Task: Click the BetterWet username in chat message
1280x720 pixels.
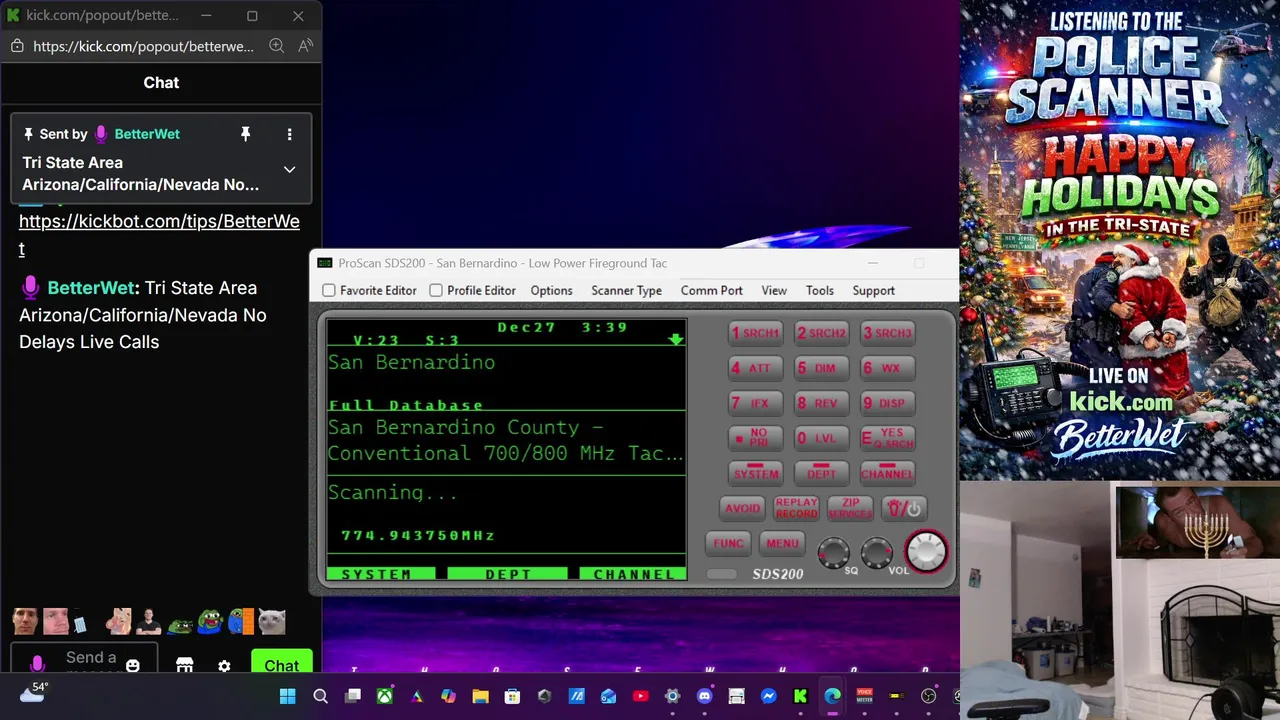Action: tap(90, 288)
